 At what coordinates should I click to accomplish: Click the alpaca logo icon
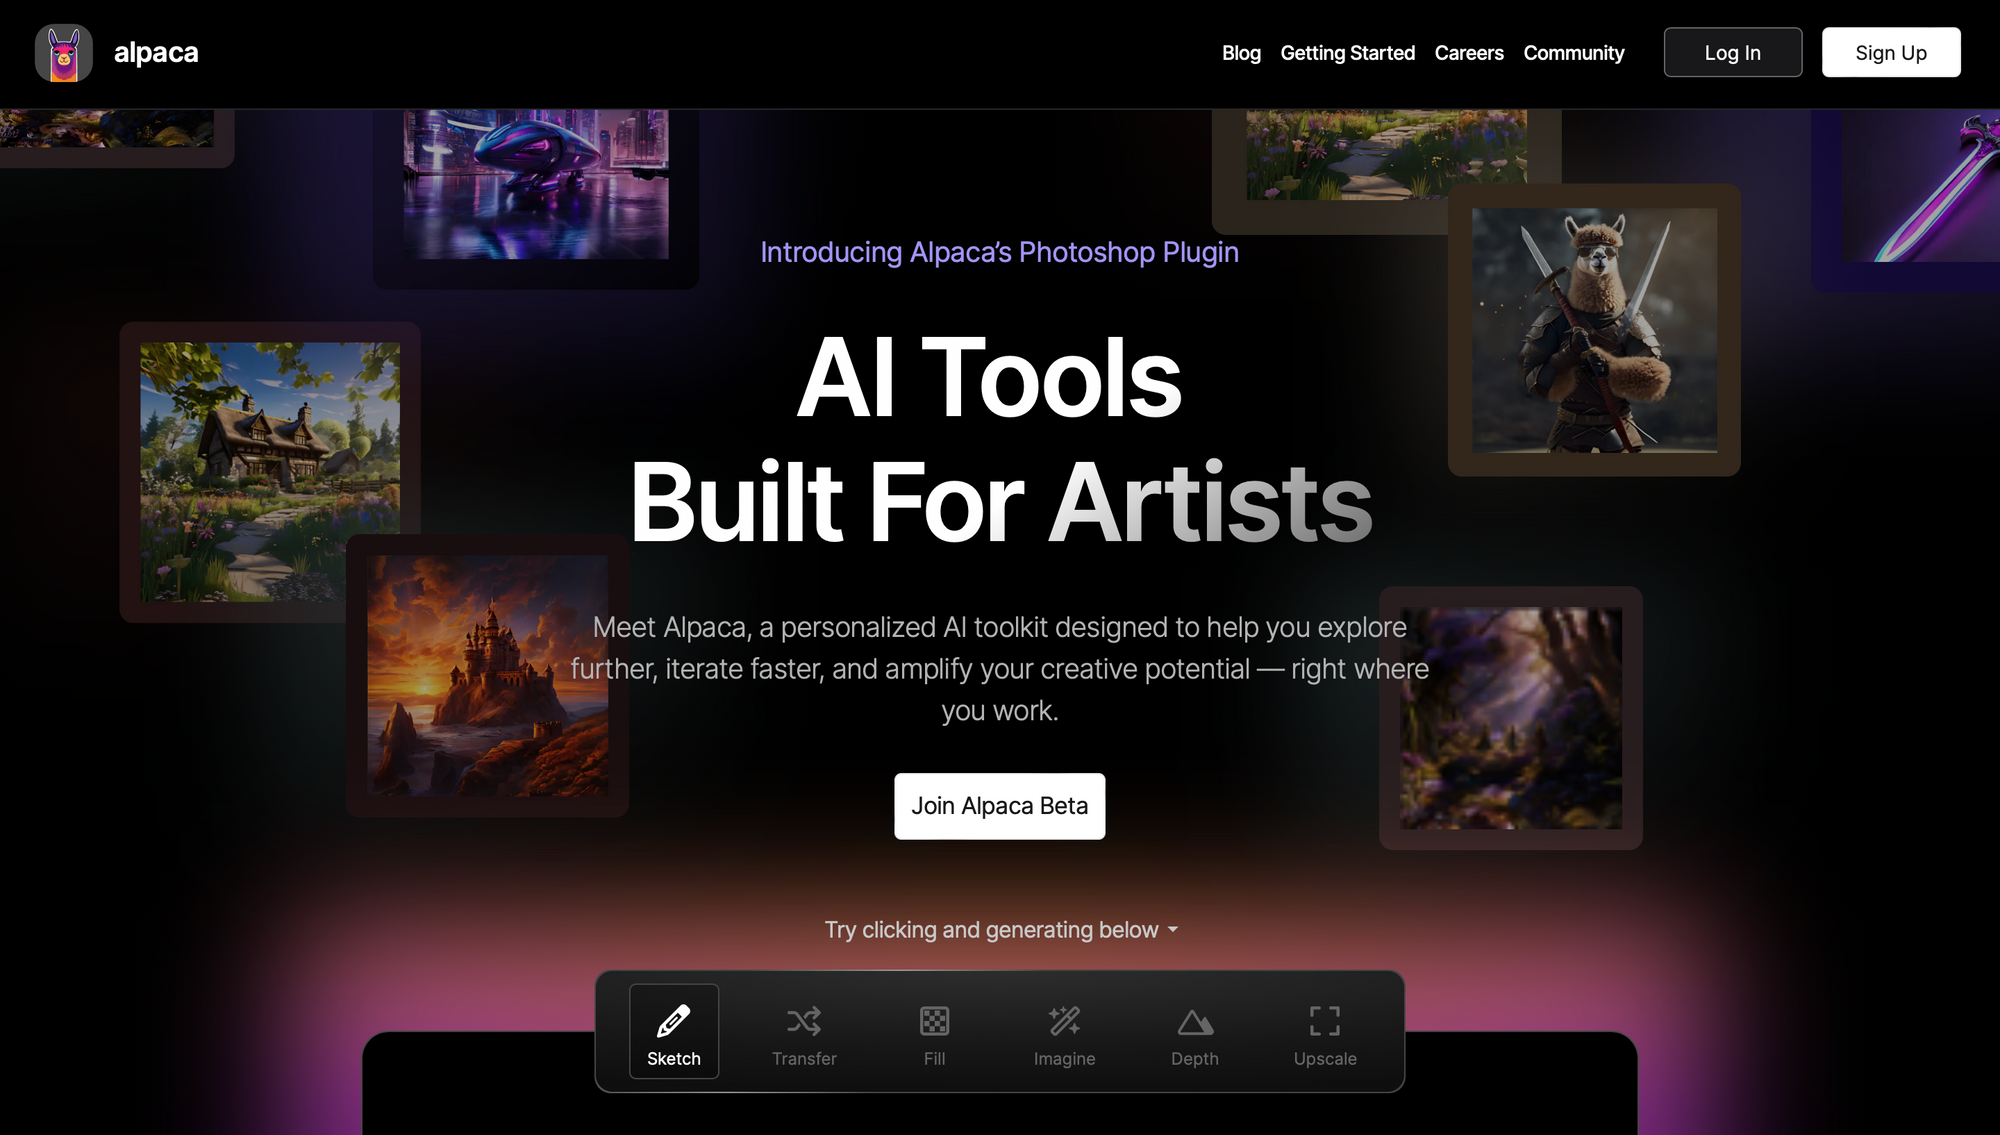pos(64,53)
